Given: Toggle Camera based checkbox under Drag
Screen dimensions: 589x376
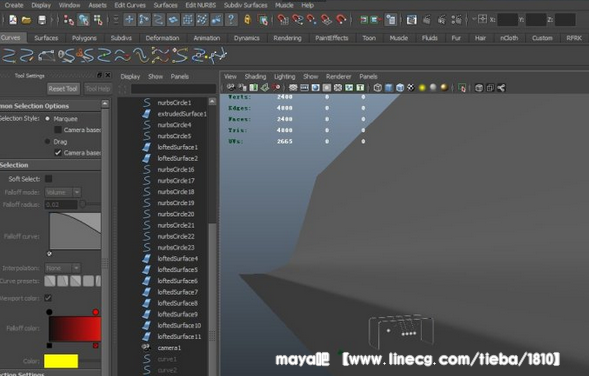Looking at the screenshot, I should tap(58, 153).
